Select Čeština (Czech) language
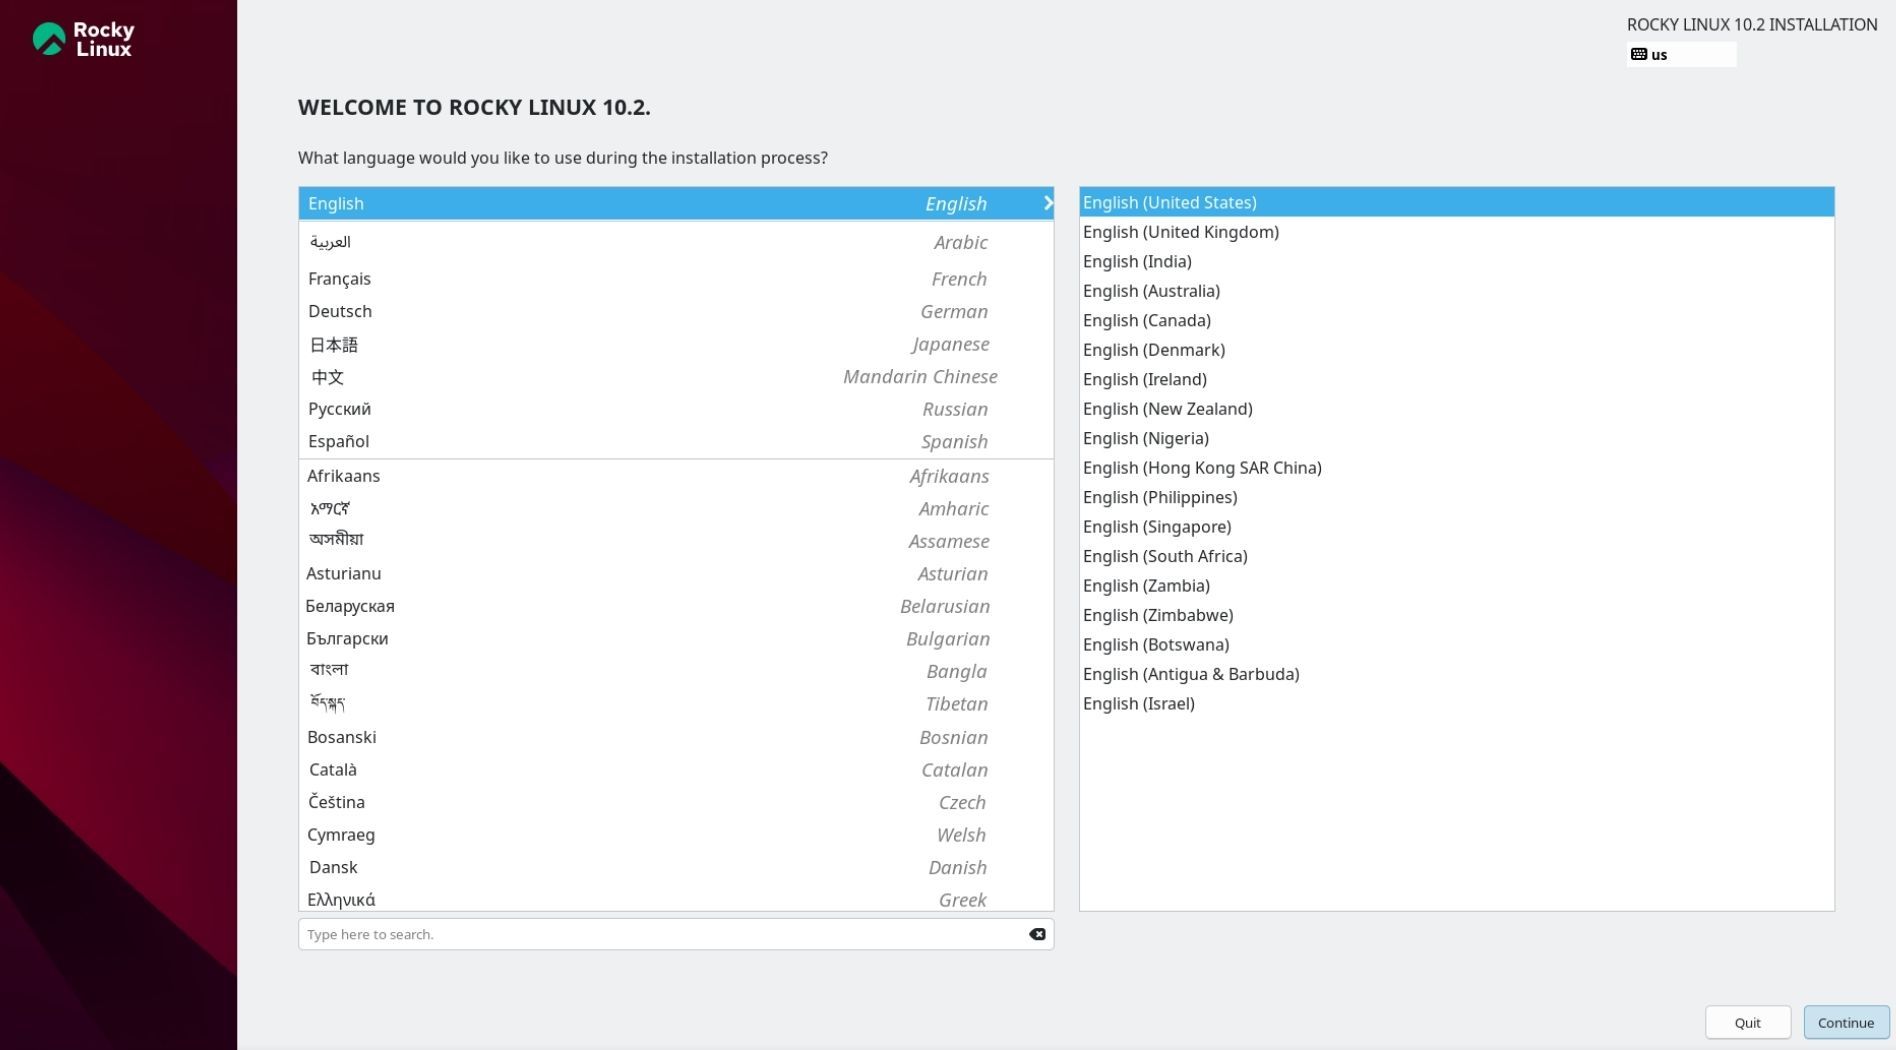 676,802
